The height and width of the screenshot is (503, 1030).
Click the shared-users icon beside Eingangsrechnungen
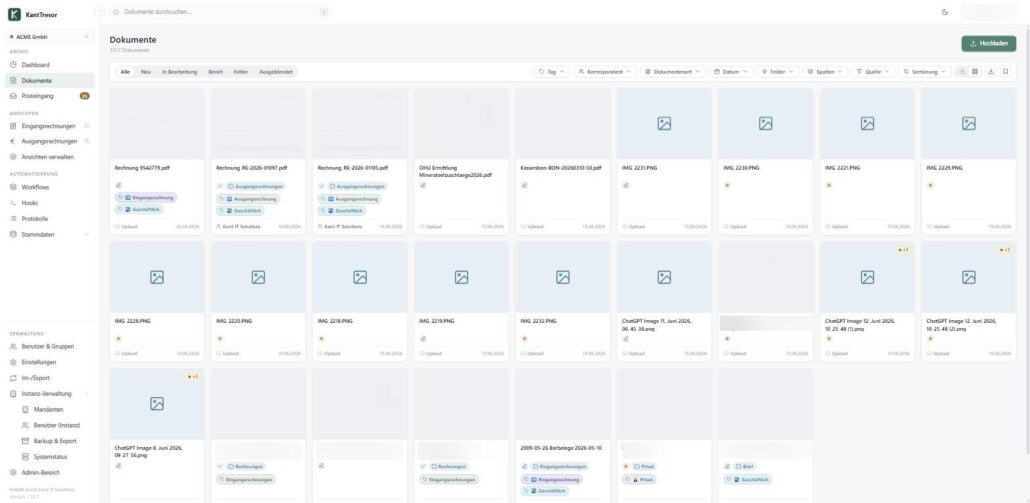[x=87, y=125]
